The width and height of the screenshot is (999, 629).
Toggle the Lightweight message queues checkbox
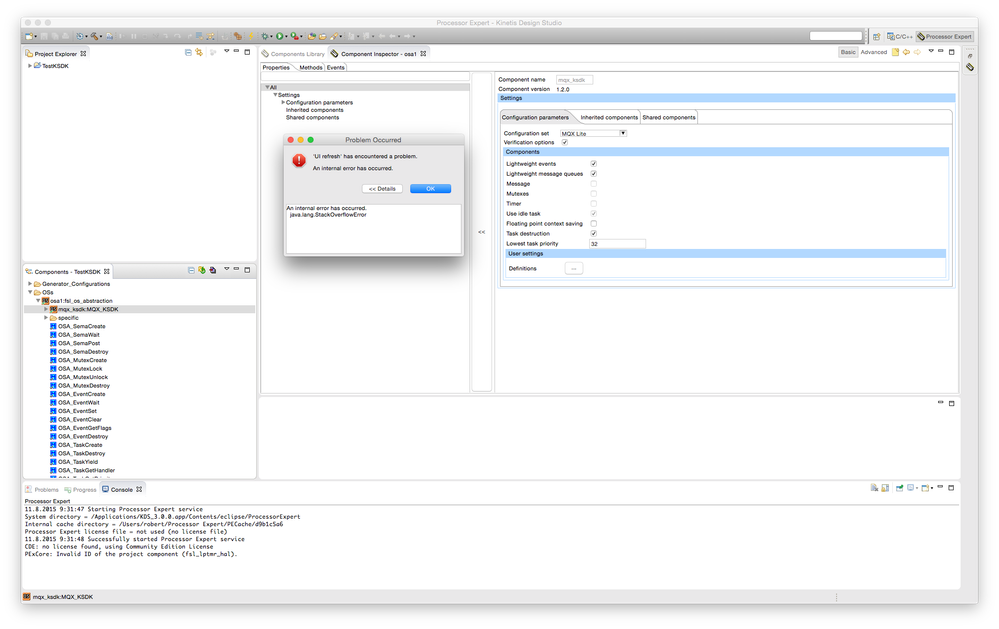[593, 173]
